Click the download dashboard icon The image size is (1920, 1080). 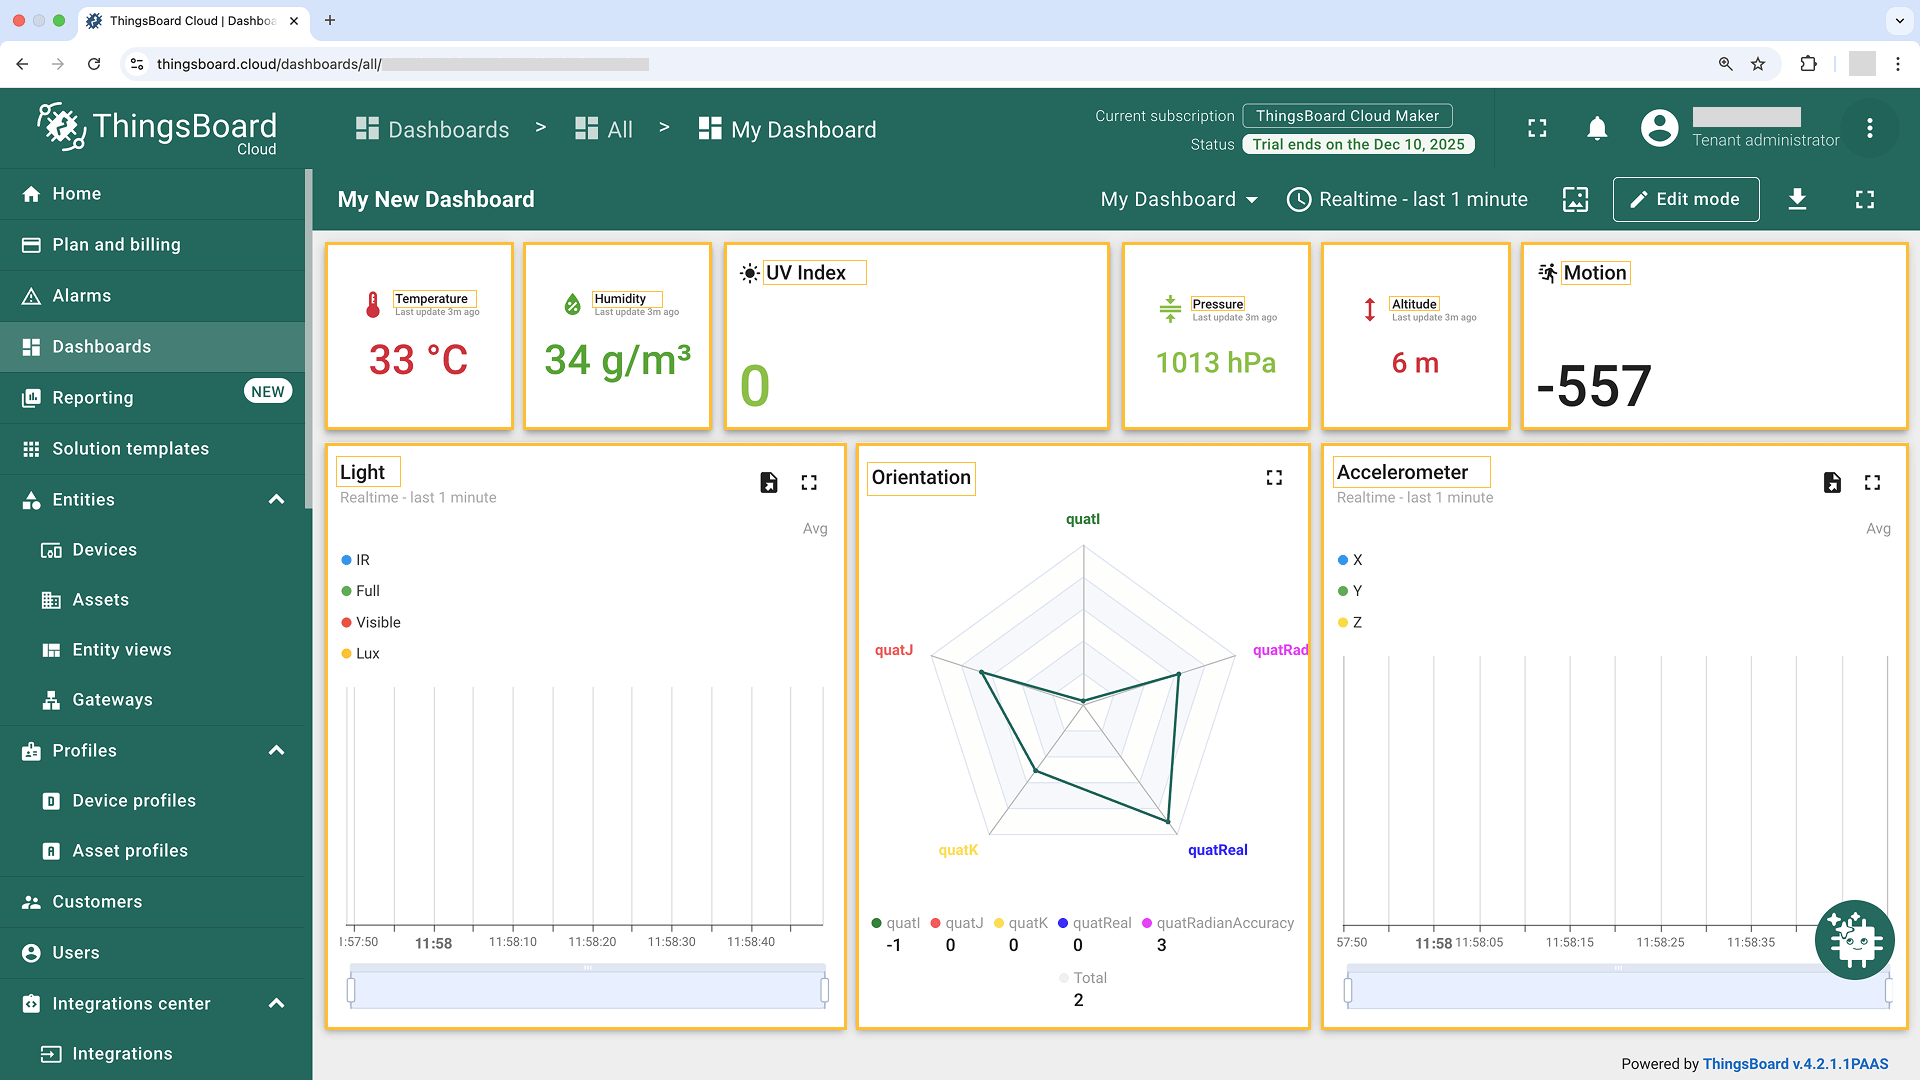tap(1797, 199)
